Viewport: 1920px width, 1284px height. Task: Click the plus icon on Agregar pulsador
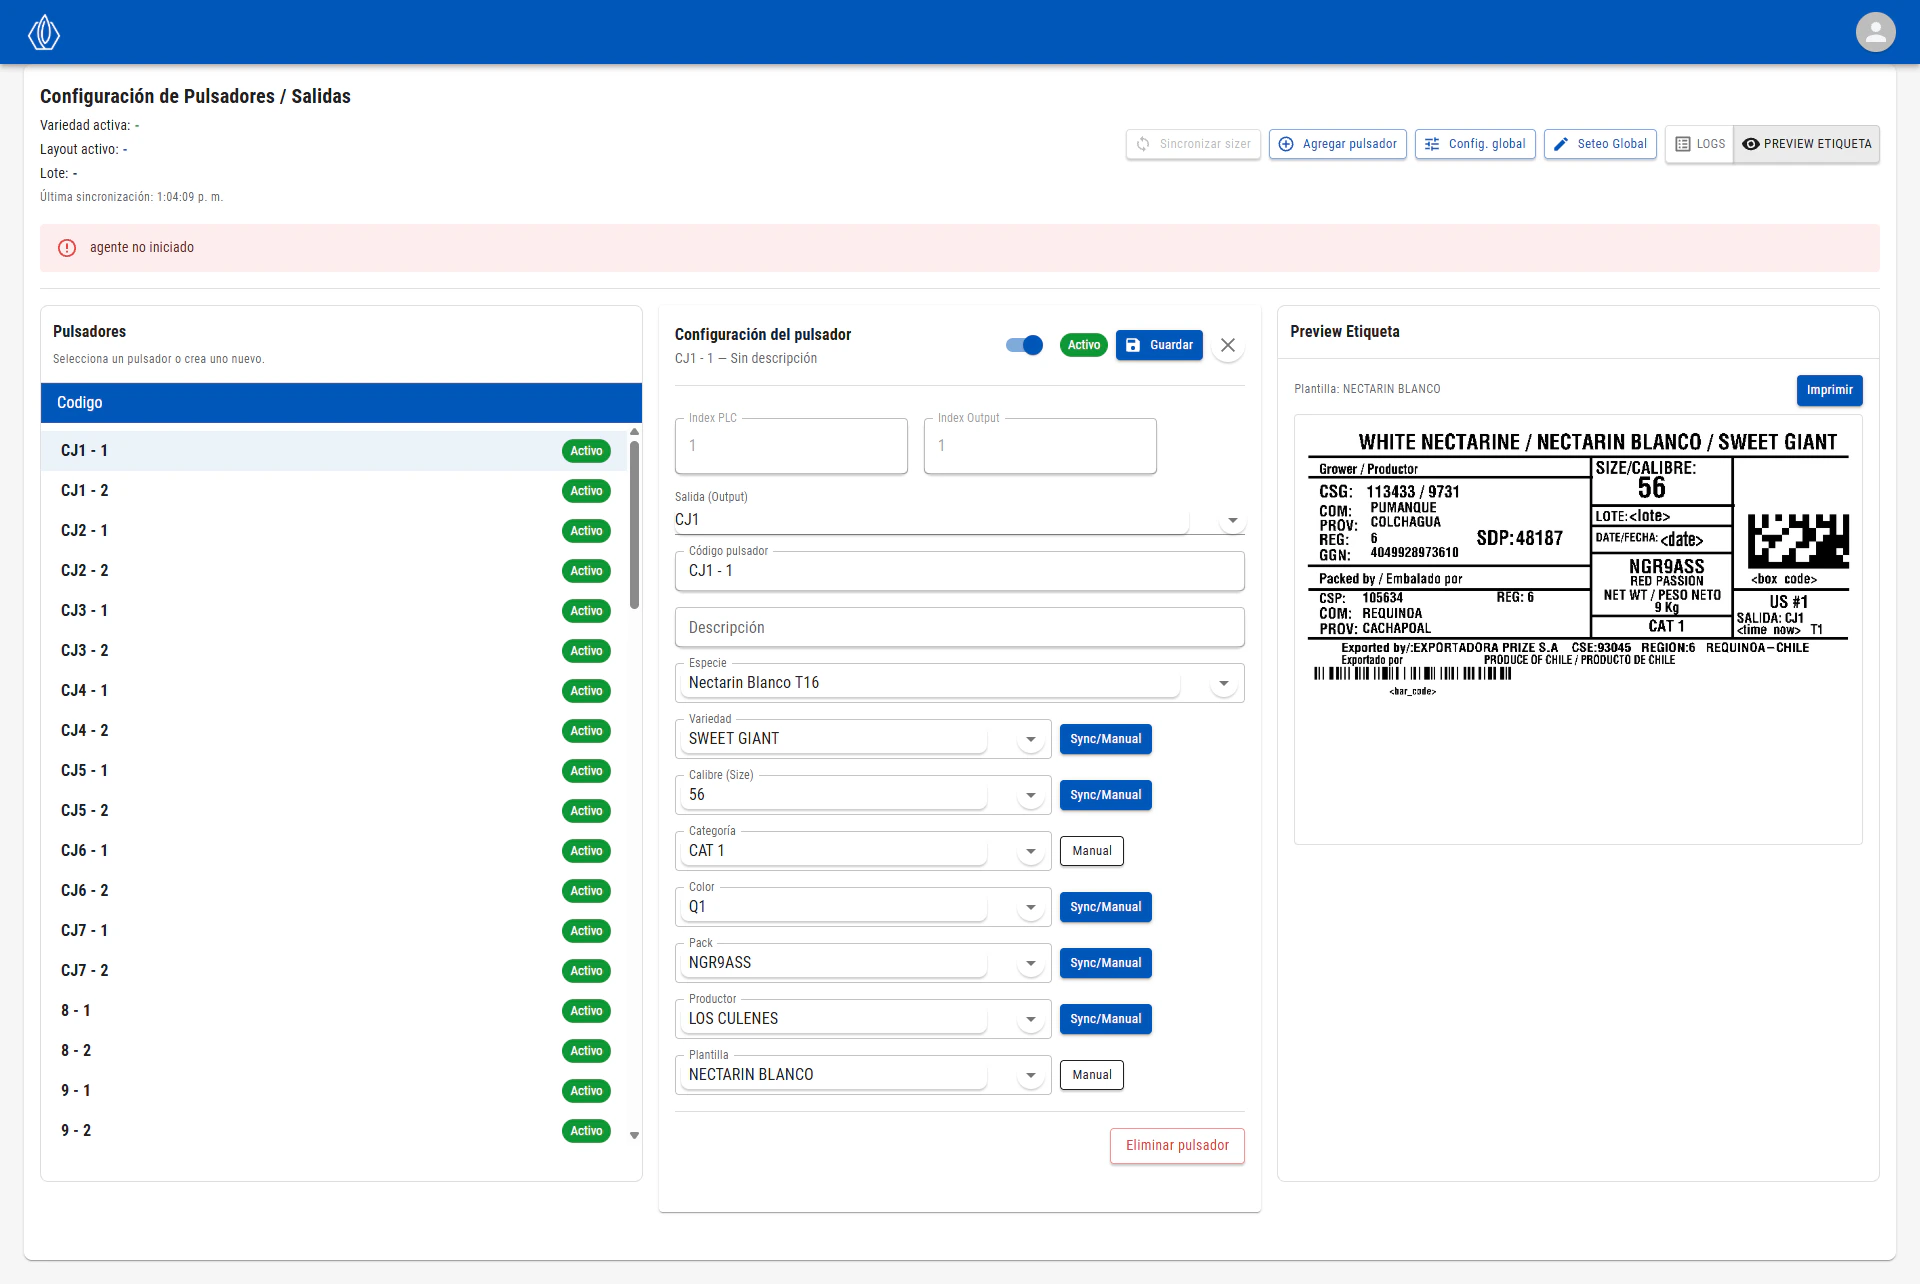pos(1286,144)
